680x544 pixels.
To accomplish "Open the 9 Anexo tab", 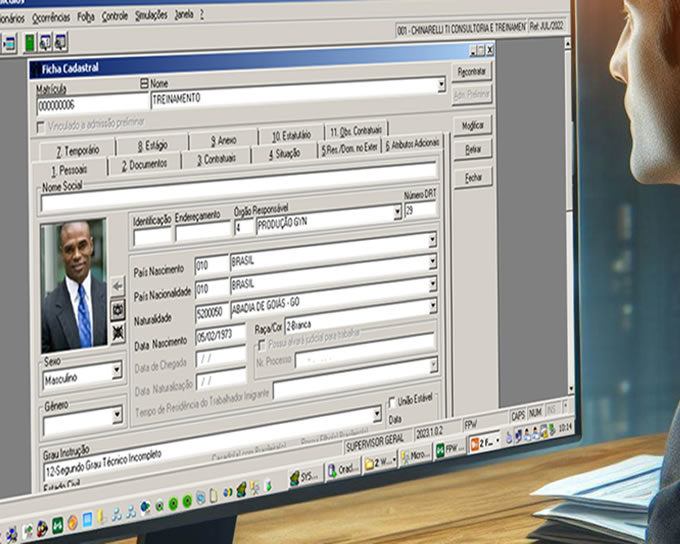I will click(223, 140).
